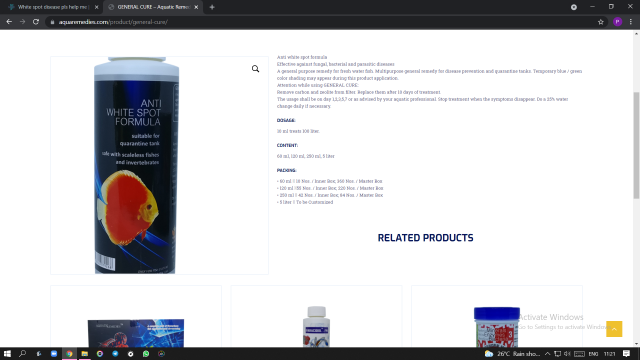Viewport: 640px width, 360px height.
Task: Open Zoom from the taskbar
Action: tap(54, 354)
